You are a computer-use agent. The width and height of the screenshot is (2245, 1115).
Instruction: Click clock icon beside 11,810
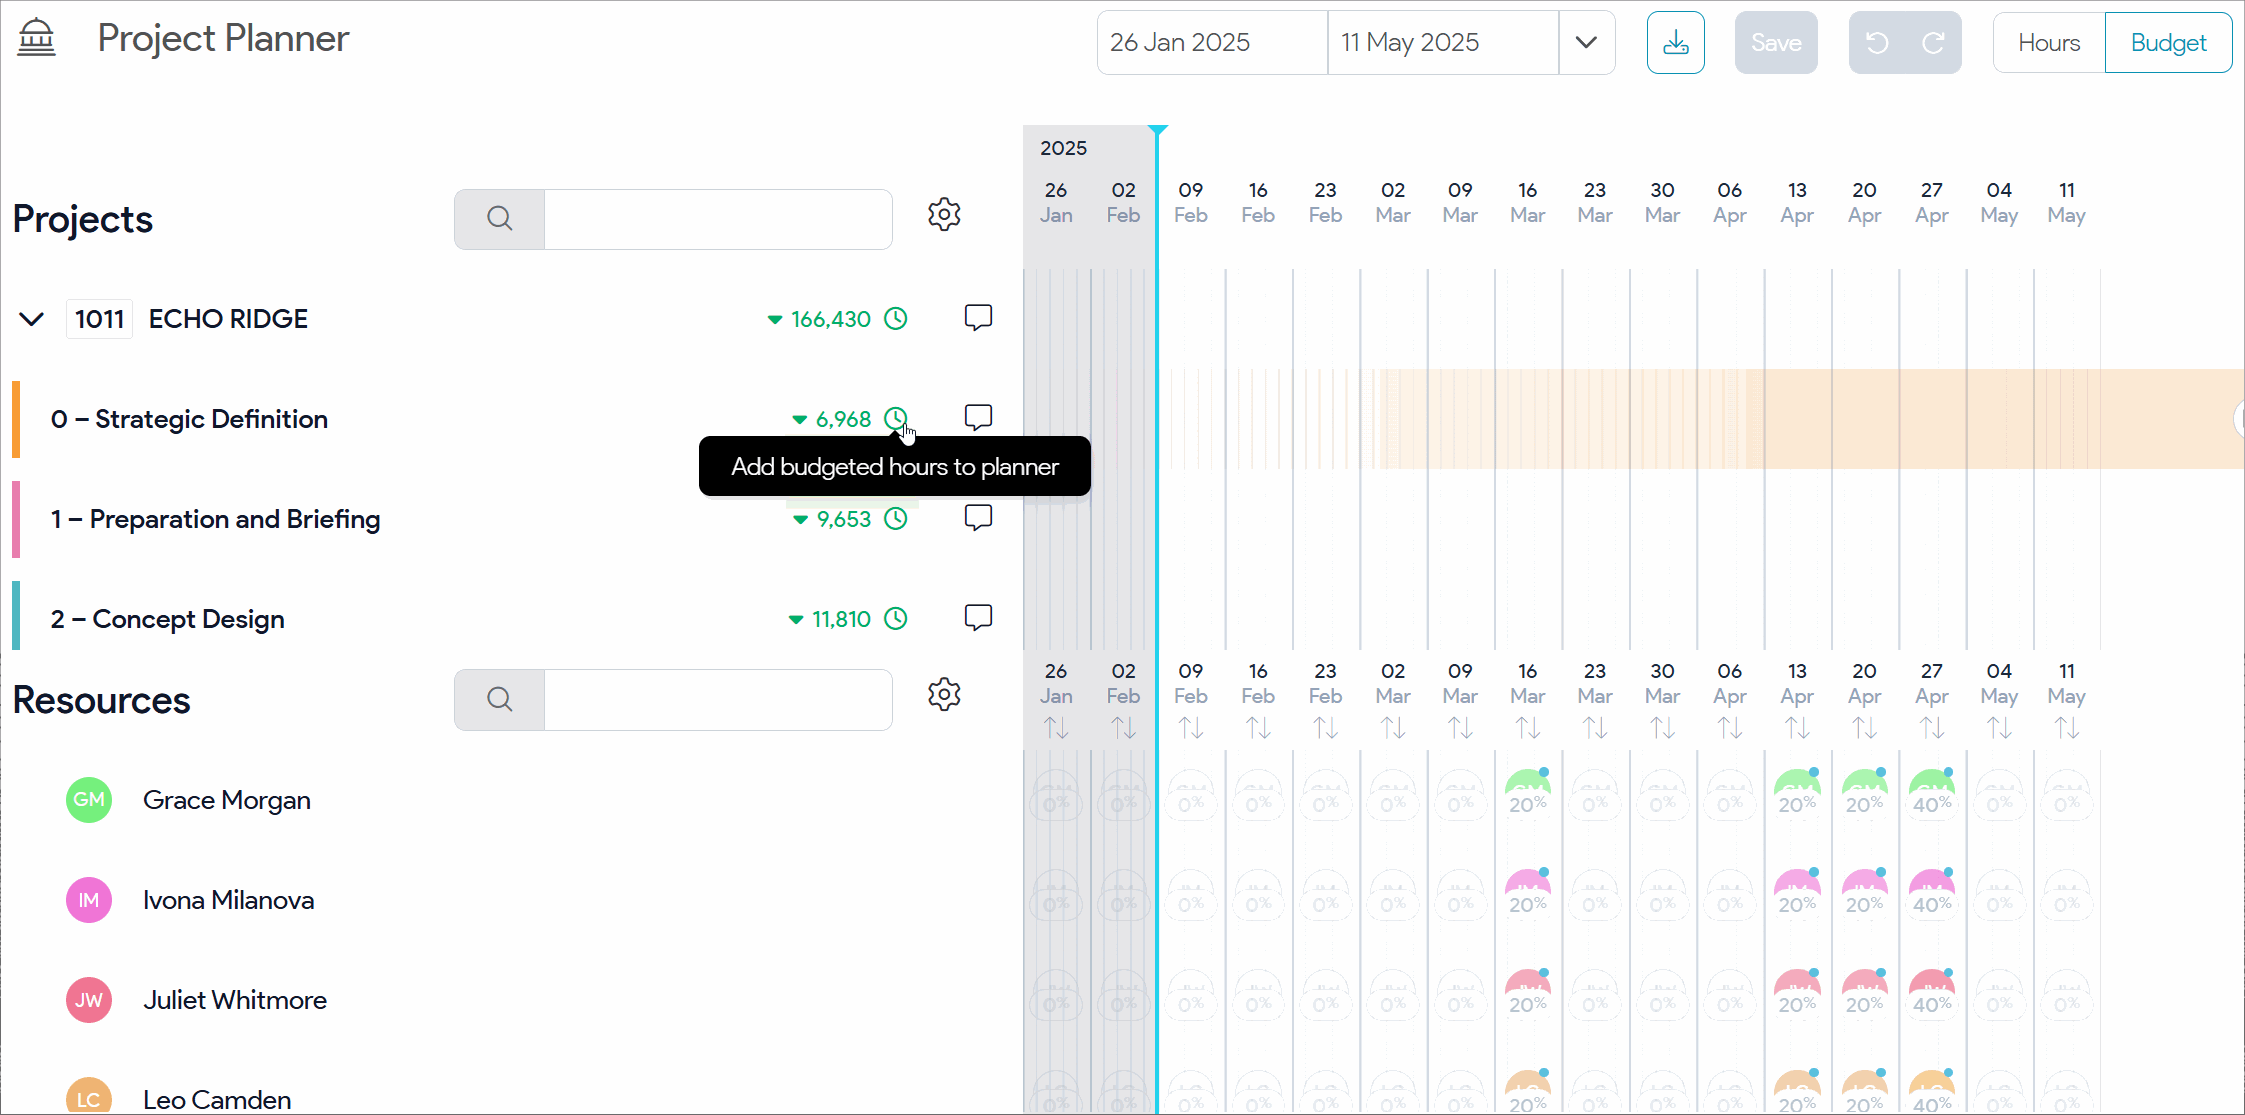[x=896, y=619]
